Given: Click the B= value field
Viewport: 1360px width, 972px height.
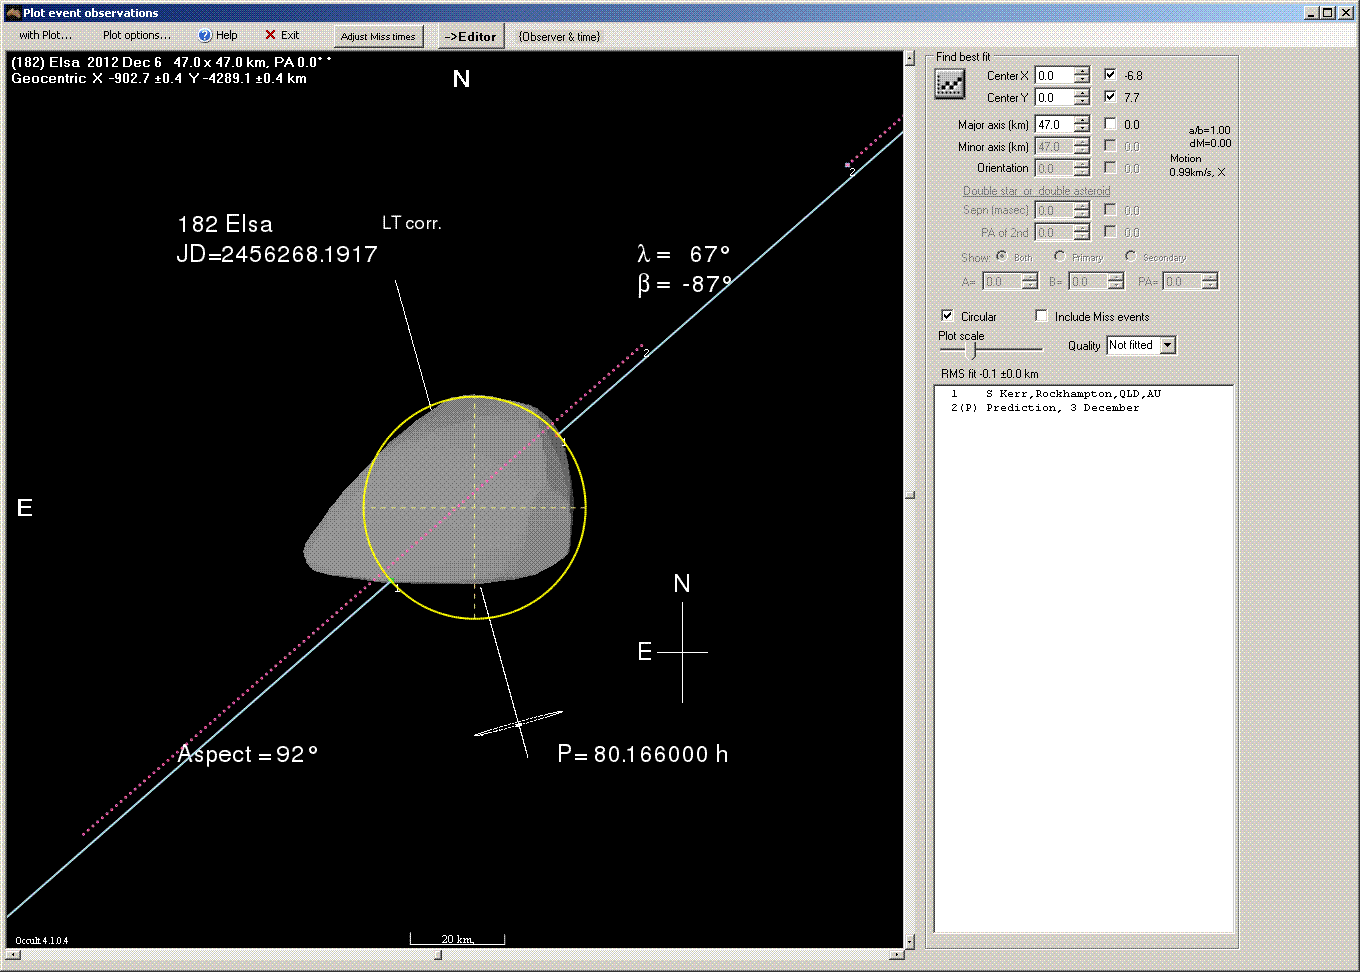Looking at the screenshot, I should (x=1088, y=282).
